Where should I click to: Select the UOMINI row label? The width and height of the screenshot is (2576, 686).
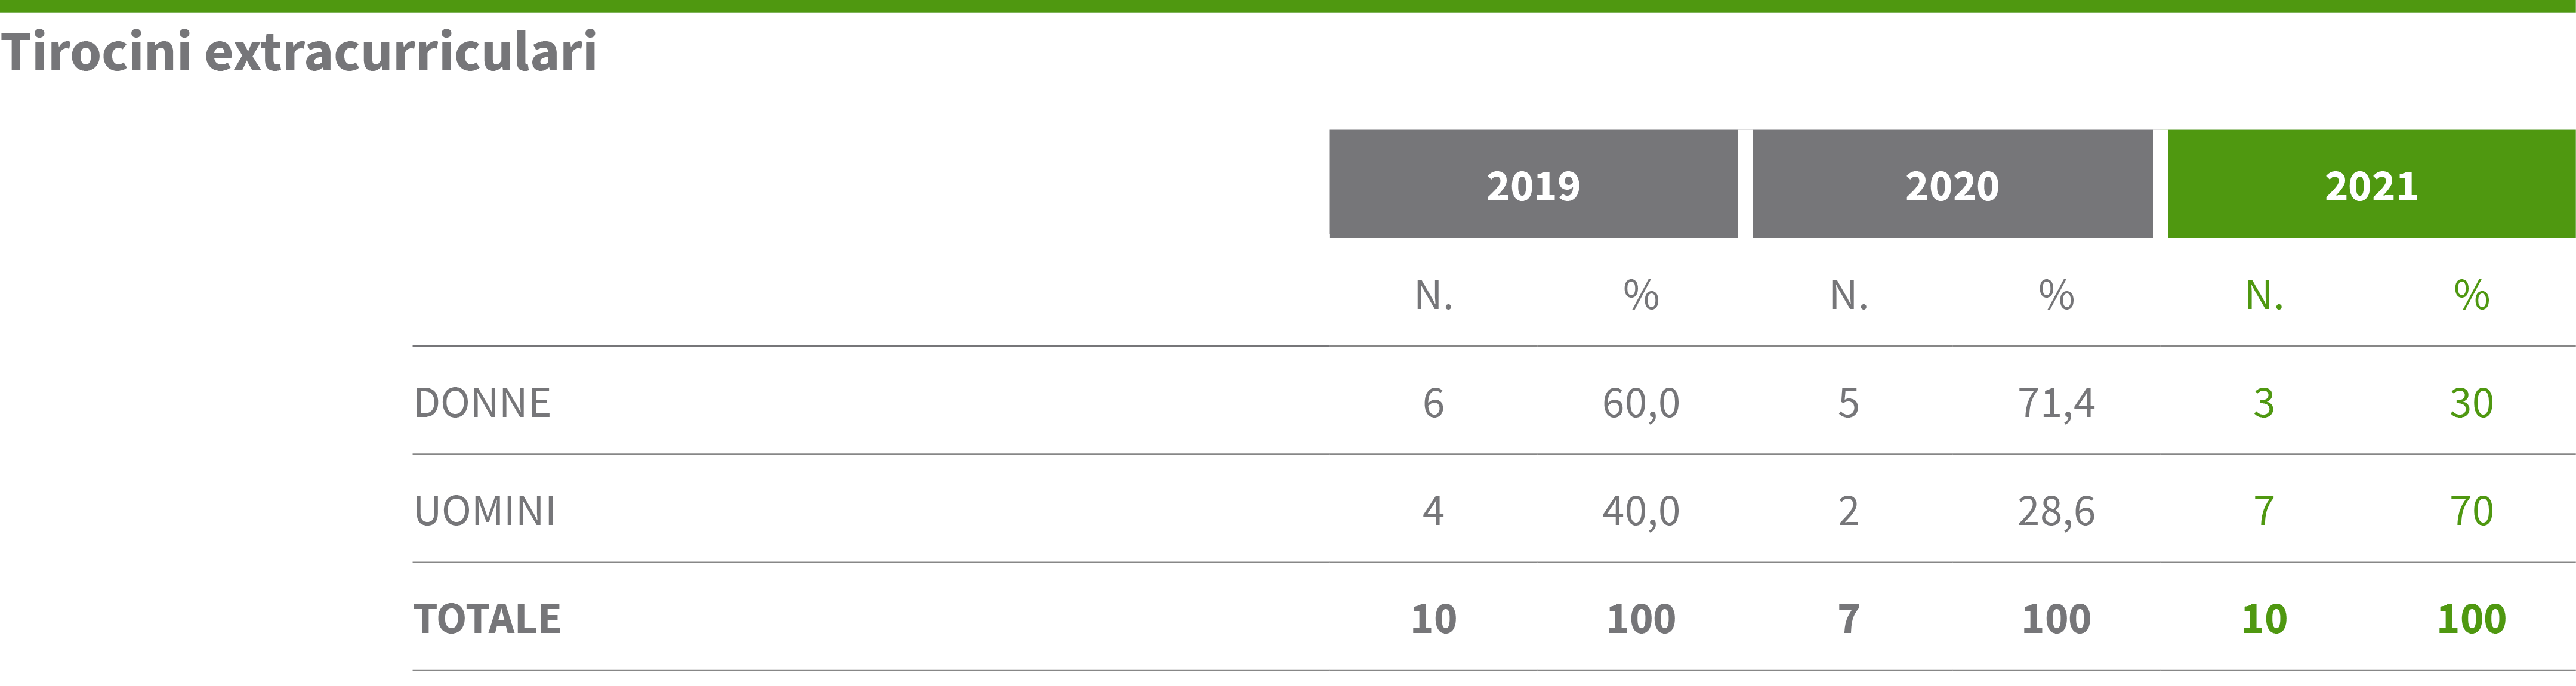[x=485, y=511]
